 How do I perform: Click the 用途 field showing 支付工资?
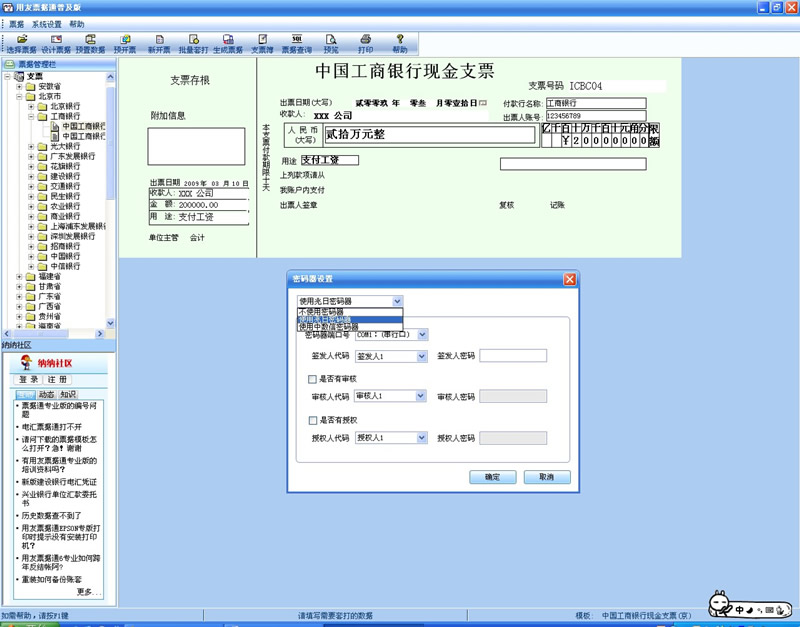coord(330,160)
